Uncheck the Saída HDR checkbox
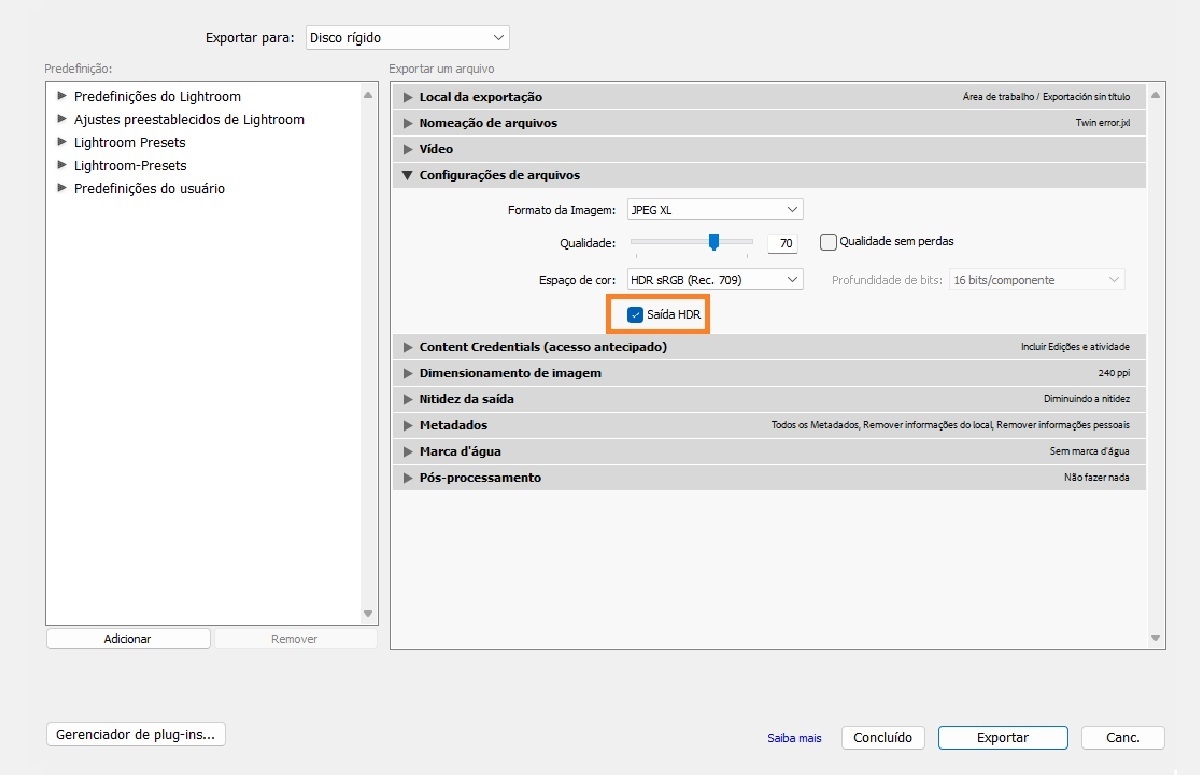Image resolution: width=1200 pixels, height=775 pixels. point(635,315)
